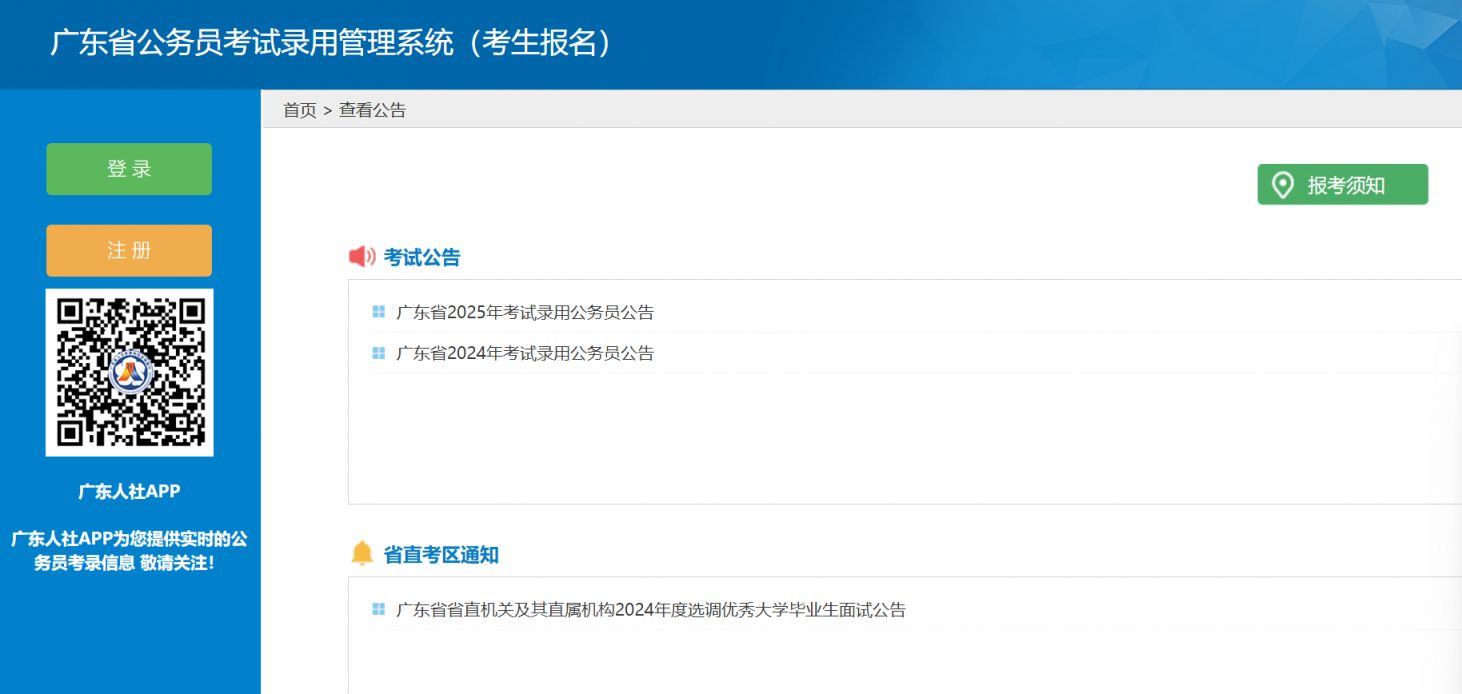Image resolution: width=1462 pixels, height=694 pixels.
Task: Click the 省直考区通知 section heading
Action: 441,555
